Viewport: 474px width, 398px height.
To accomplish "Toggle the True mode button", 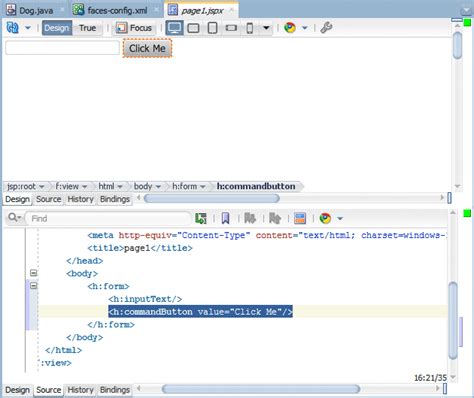I will tap(87, 28).
